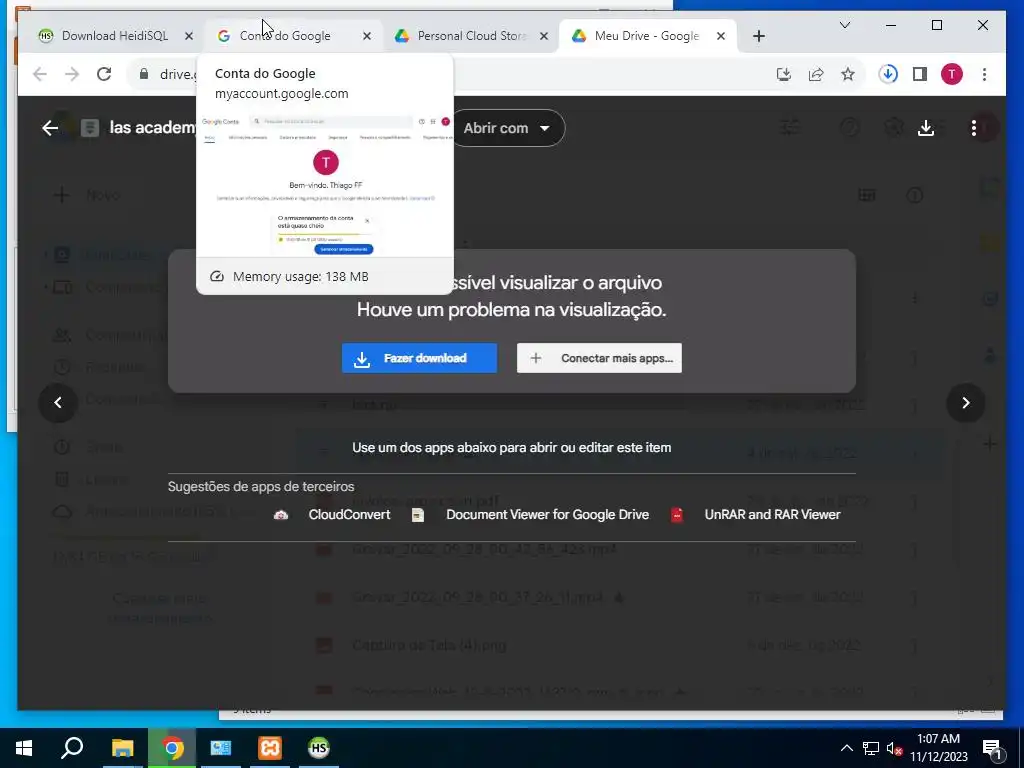1024x768 pixels.
Task: Open HeidiSQL from the taskbar
Action: point(319,748)
